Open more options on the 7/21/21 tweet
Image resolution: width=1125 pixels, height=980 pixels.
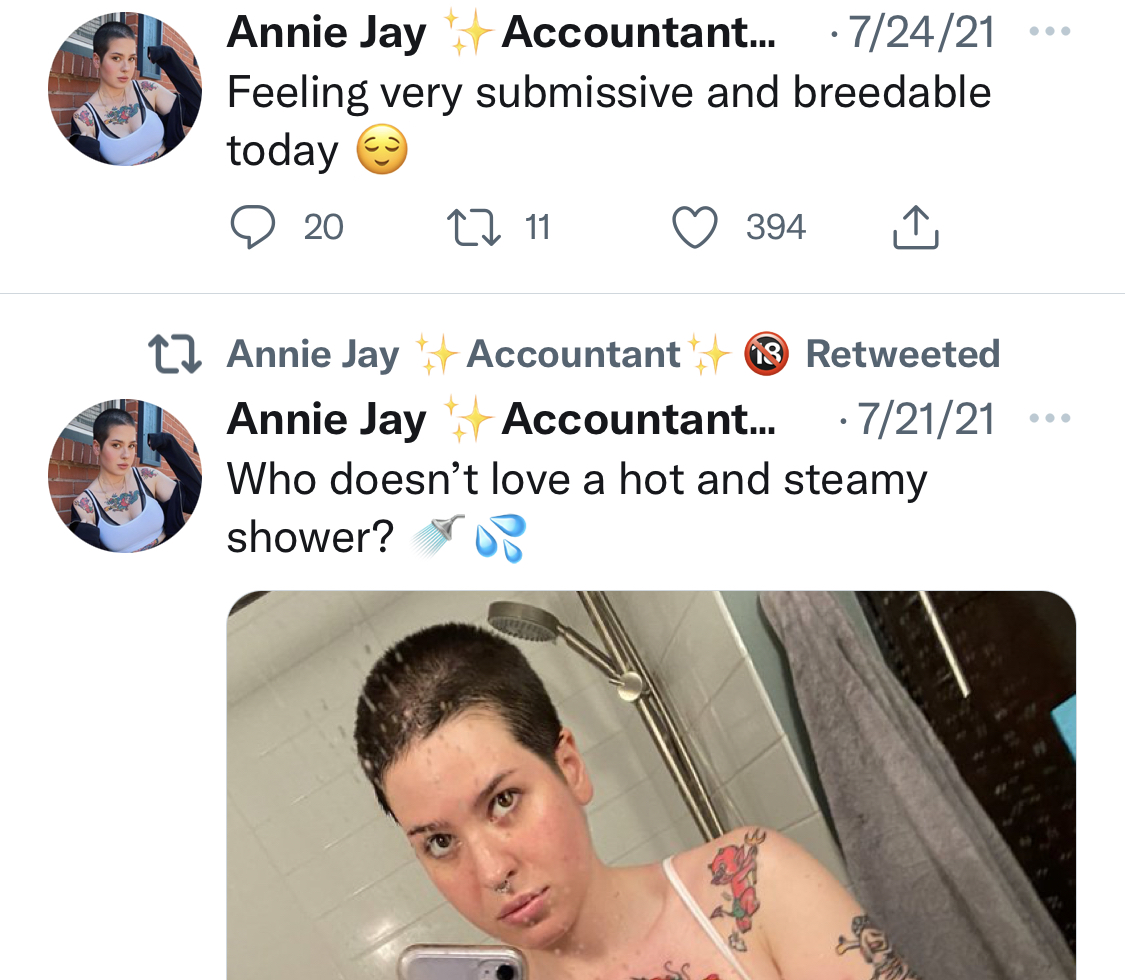point(1050,418)
